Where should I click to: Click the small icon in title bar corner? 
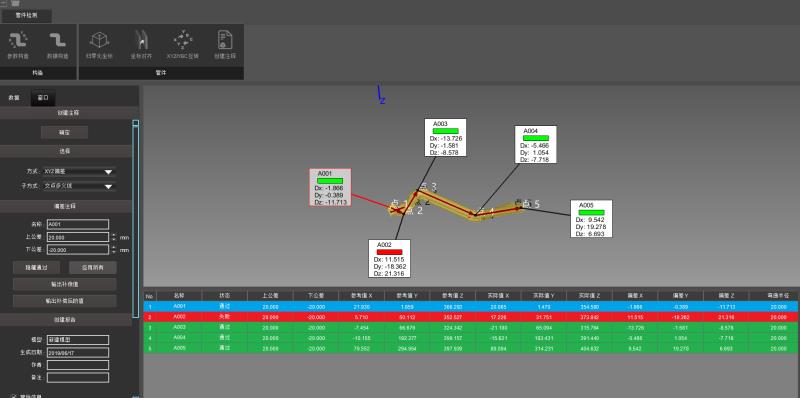click(15, 3)
